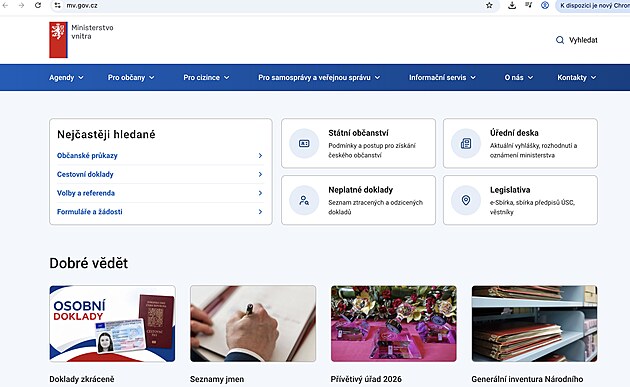Open the Úřední deska card title
Image resolution: width=630 pixels, height=387 pixels.
click(x=514, y=133)
